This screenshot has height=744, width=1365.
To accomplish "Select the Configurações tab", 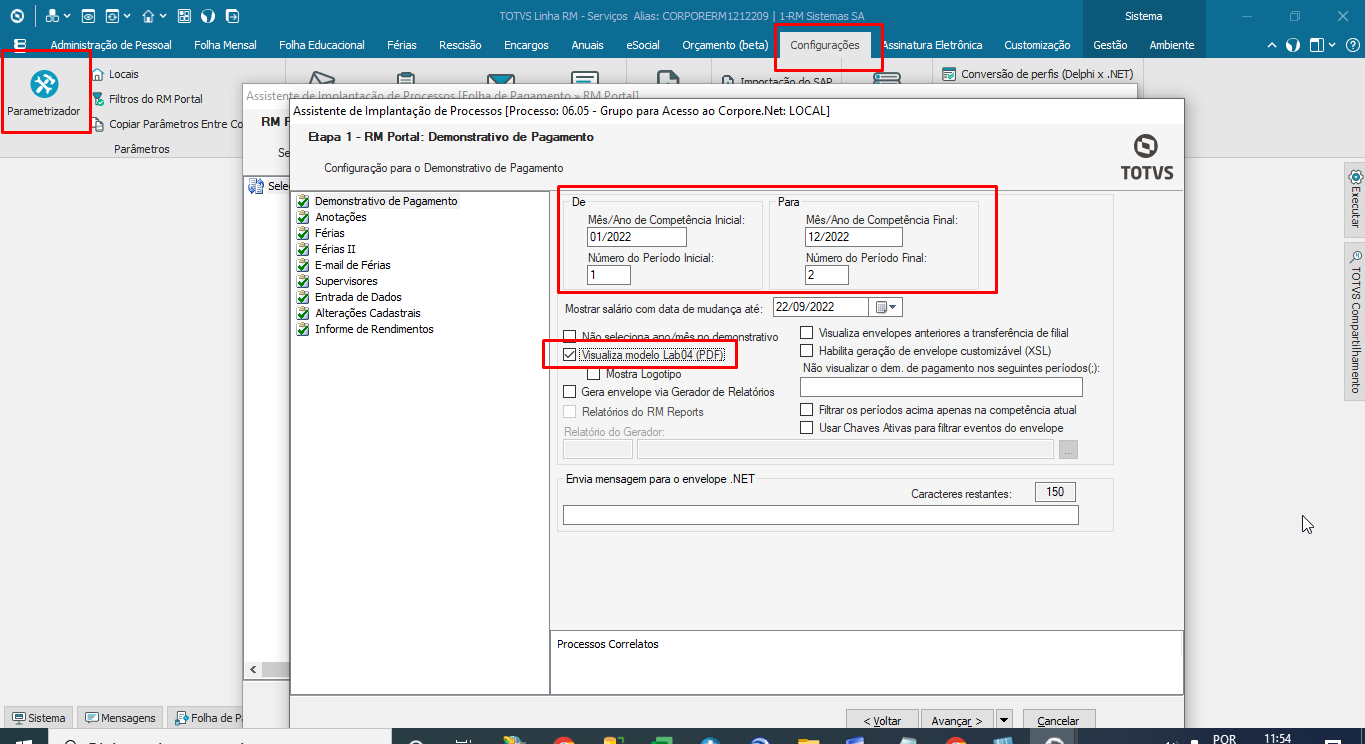I will tap(825, 45).
